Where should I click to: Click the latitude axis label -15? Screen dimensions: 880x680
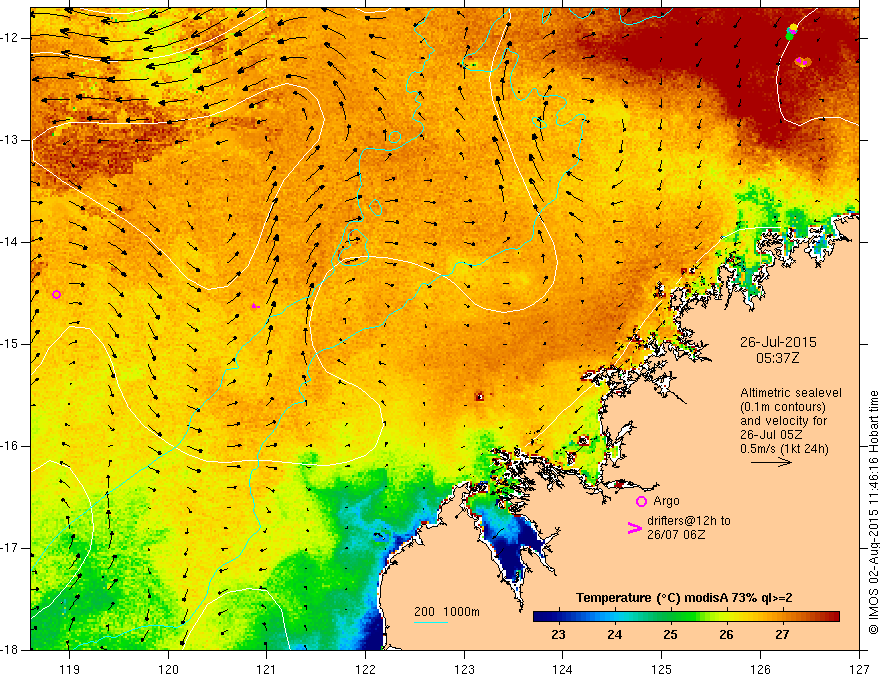(11, 344)
